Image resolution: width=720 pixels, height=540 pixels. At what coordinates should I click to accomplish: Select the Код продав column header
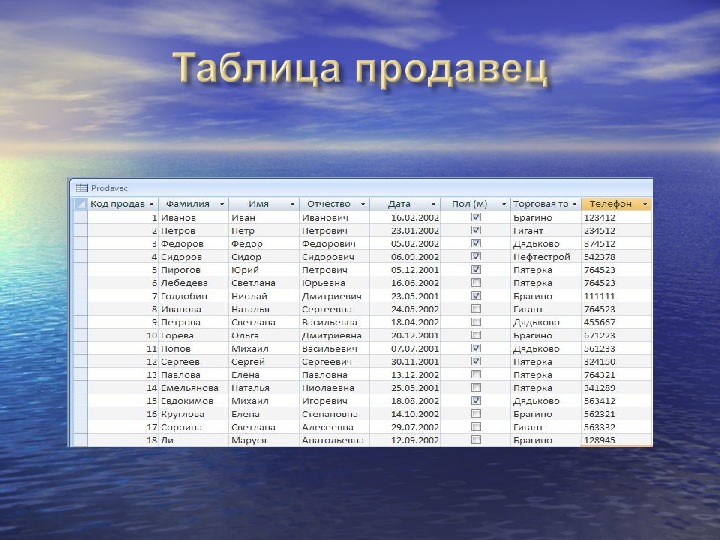(x=123, y=204)
